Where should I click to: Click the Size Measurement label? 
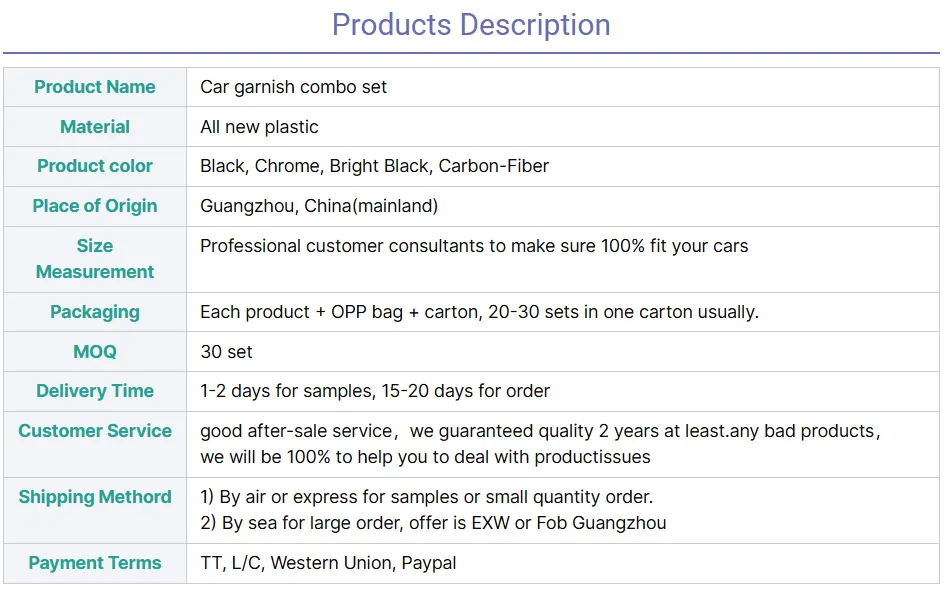click(x=95, y=259)
